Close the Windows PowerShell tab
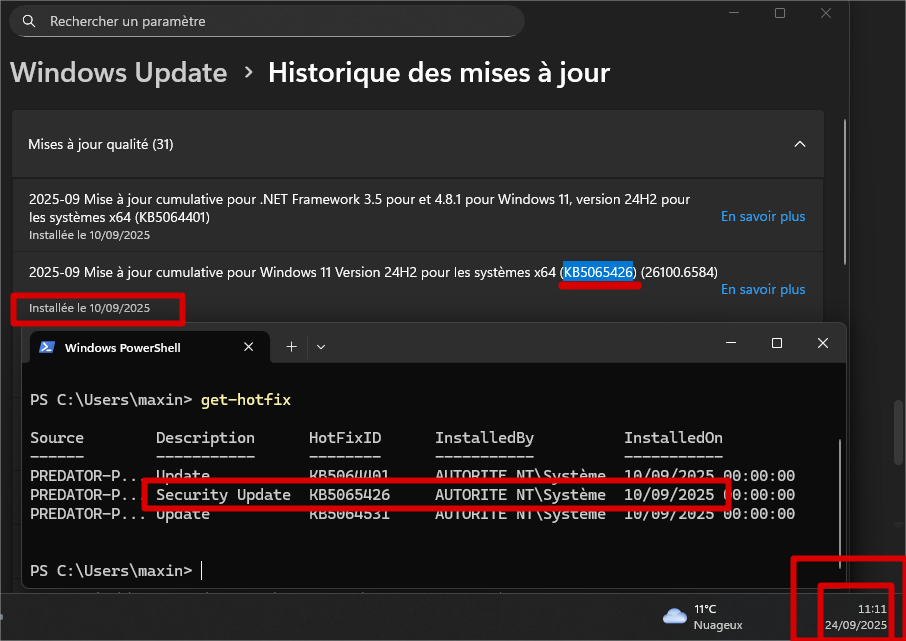This screenshot has width=906, height=641. coord(249,347)
